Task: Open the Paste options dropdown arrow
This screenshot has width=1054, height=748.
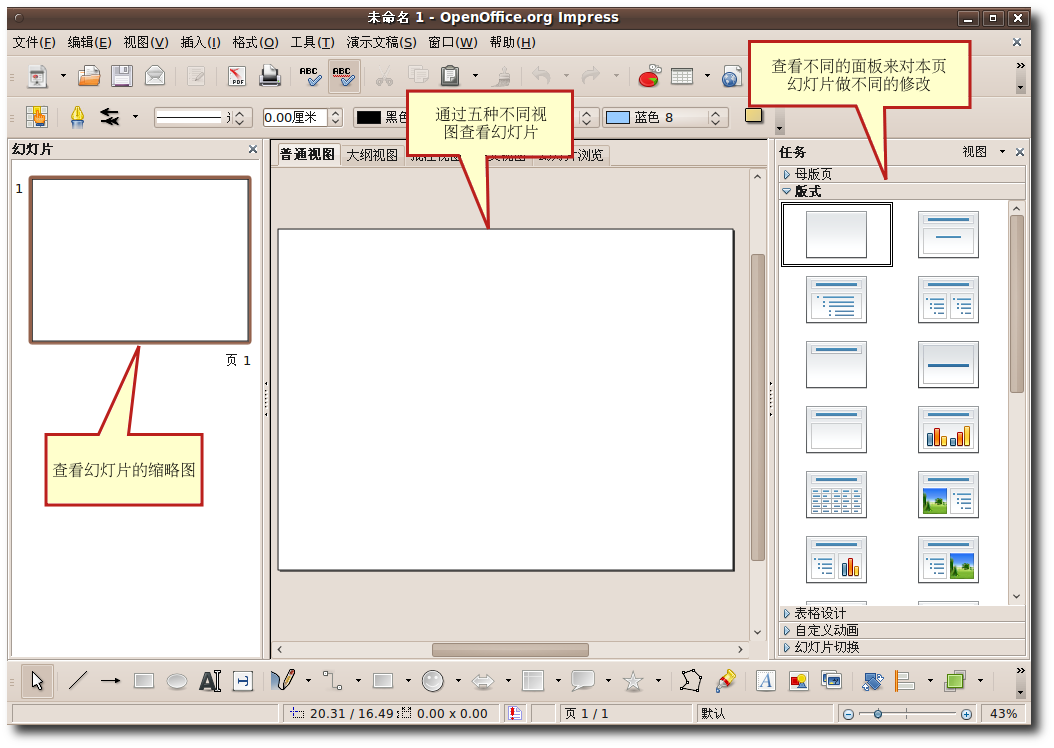Action: coord(475,76)
